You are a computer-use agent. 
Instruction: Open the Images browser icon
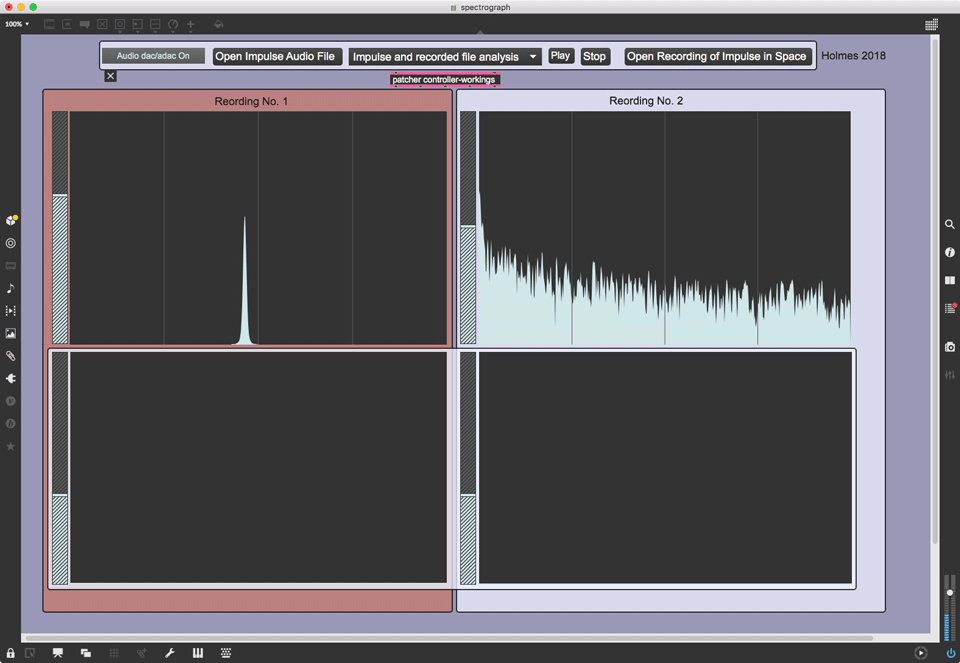coord(10,334)
